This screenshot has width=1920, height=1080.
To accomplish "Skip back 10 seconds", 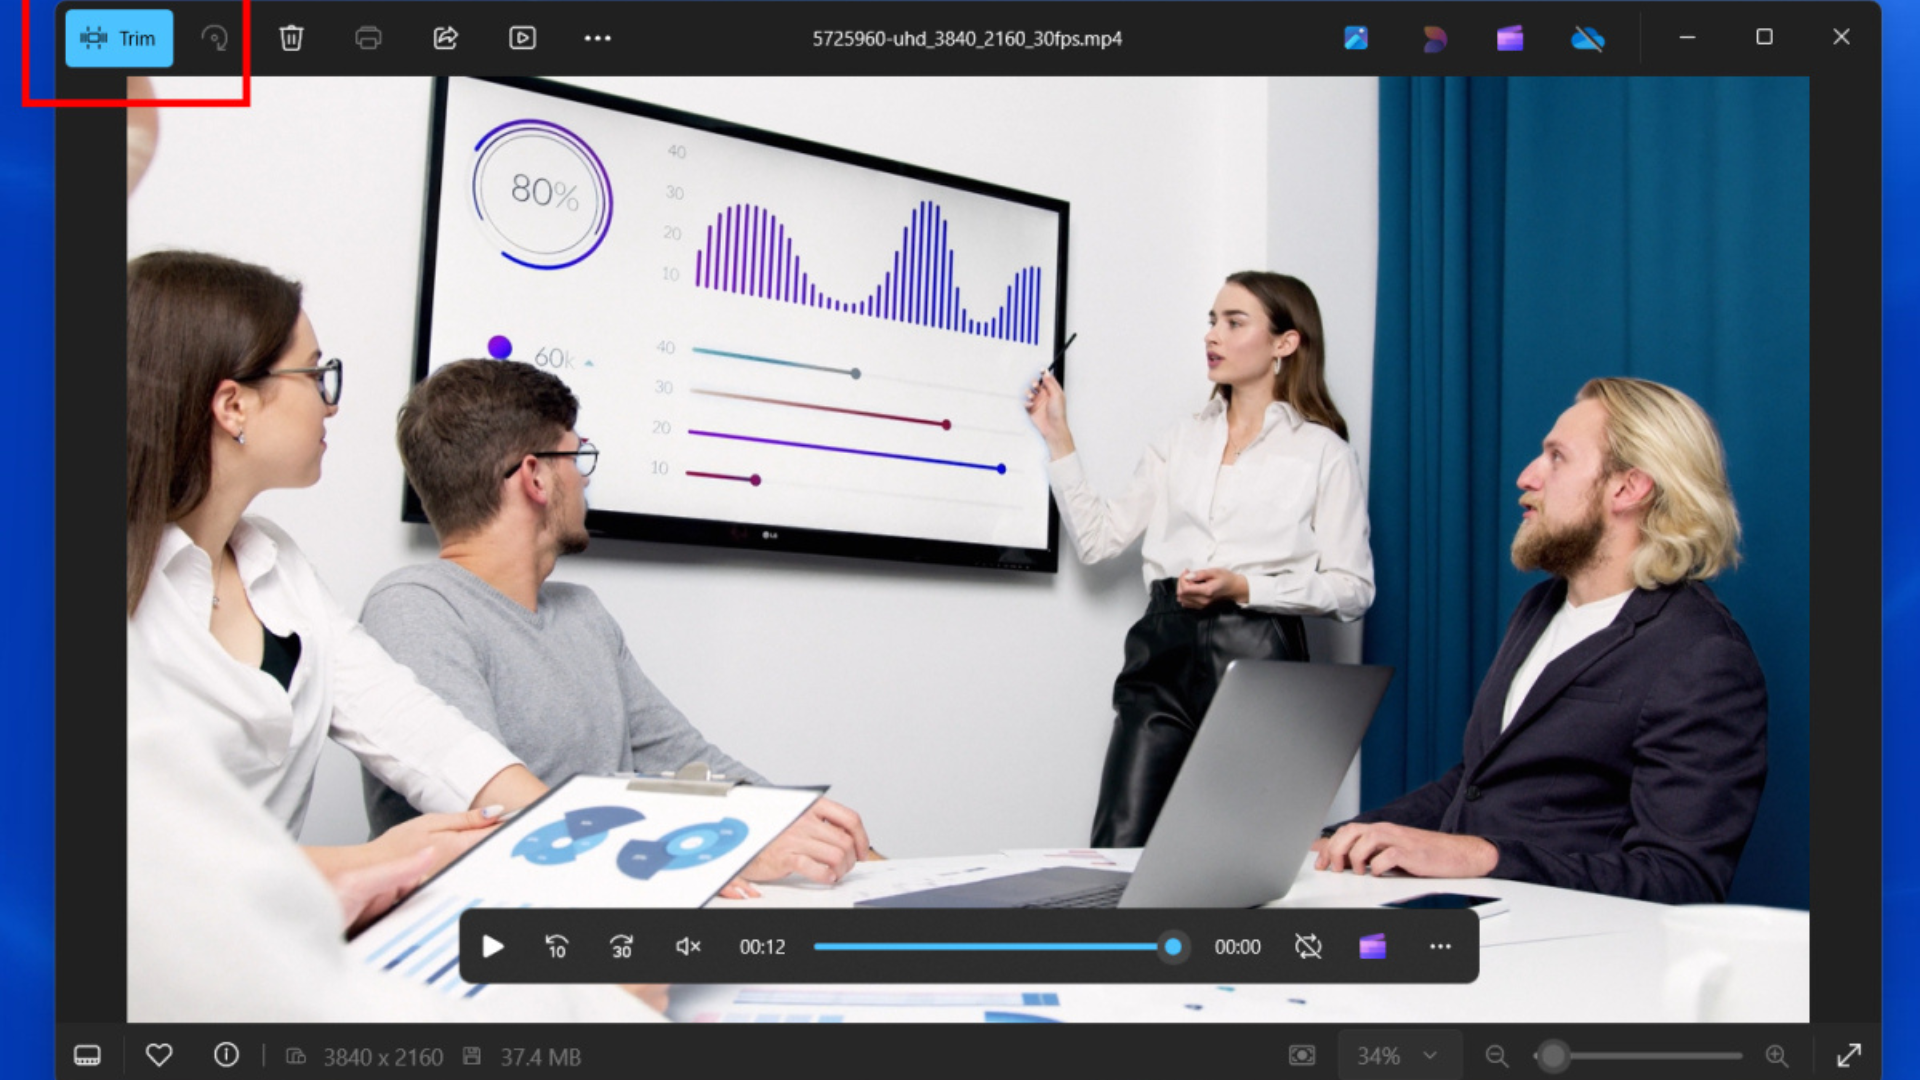I will (557, 946).
